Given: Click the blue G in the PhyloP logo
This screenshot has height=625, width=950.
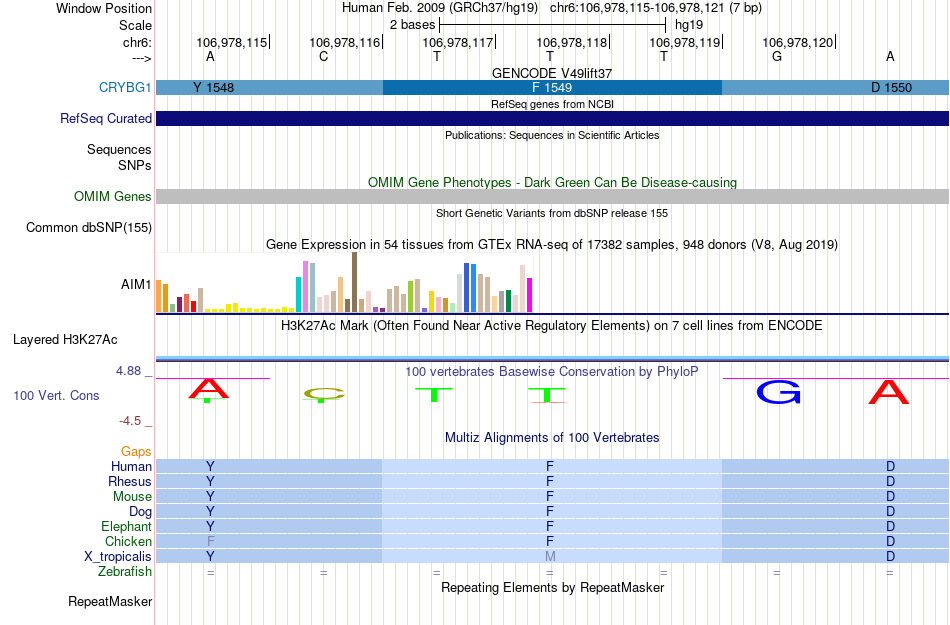Looking at the screenshot, I should pos(778,392).
